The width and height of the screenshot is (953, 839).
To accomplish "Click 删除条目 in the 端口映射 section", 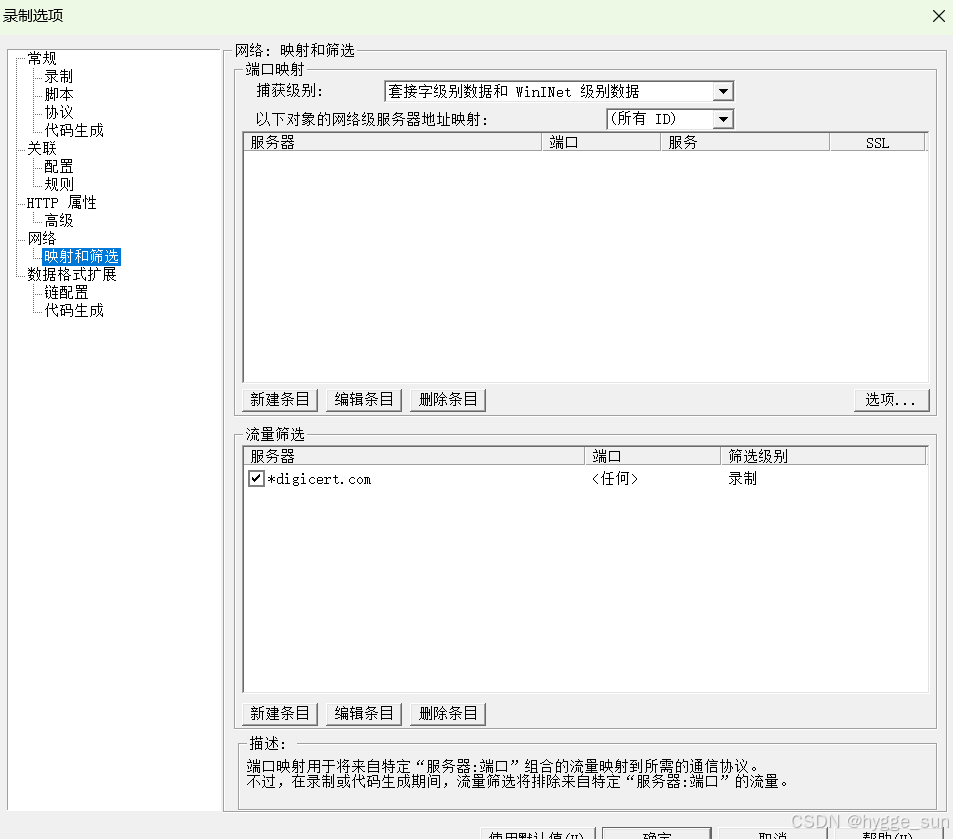I will 448,399.
